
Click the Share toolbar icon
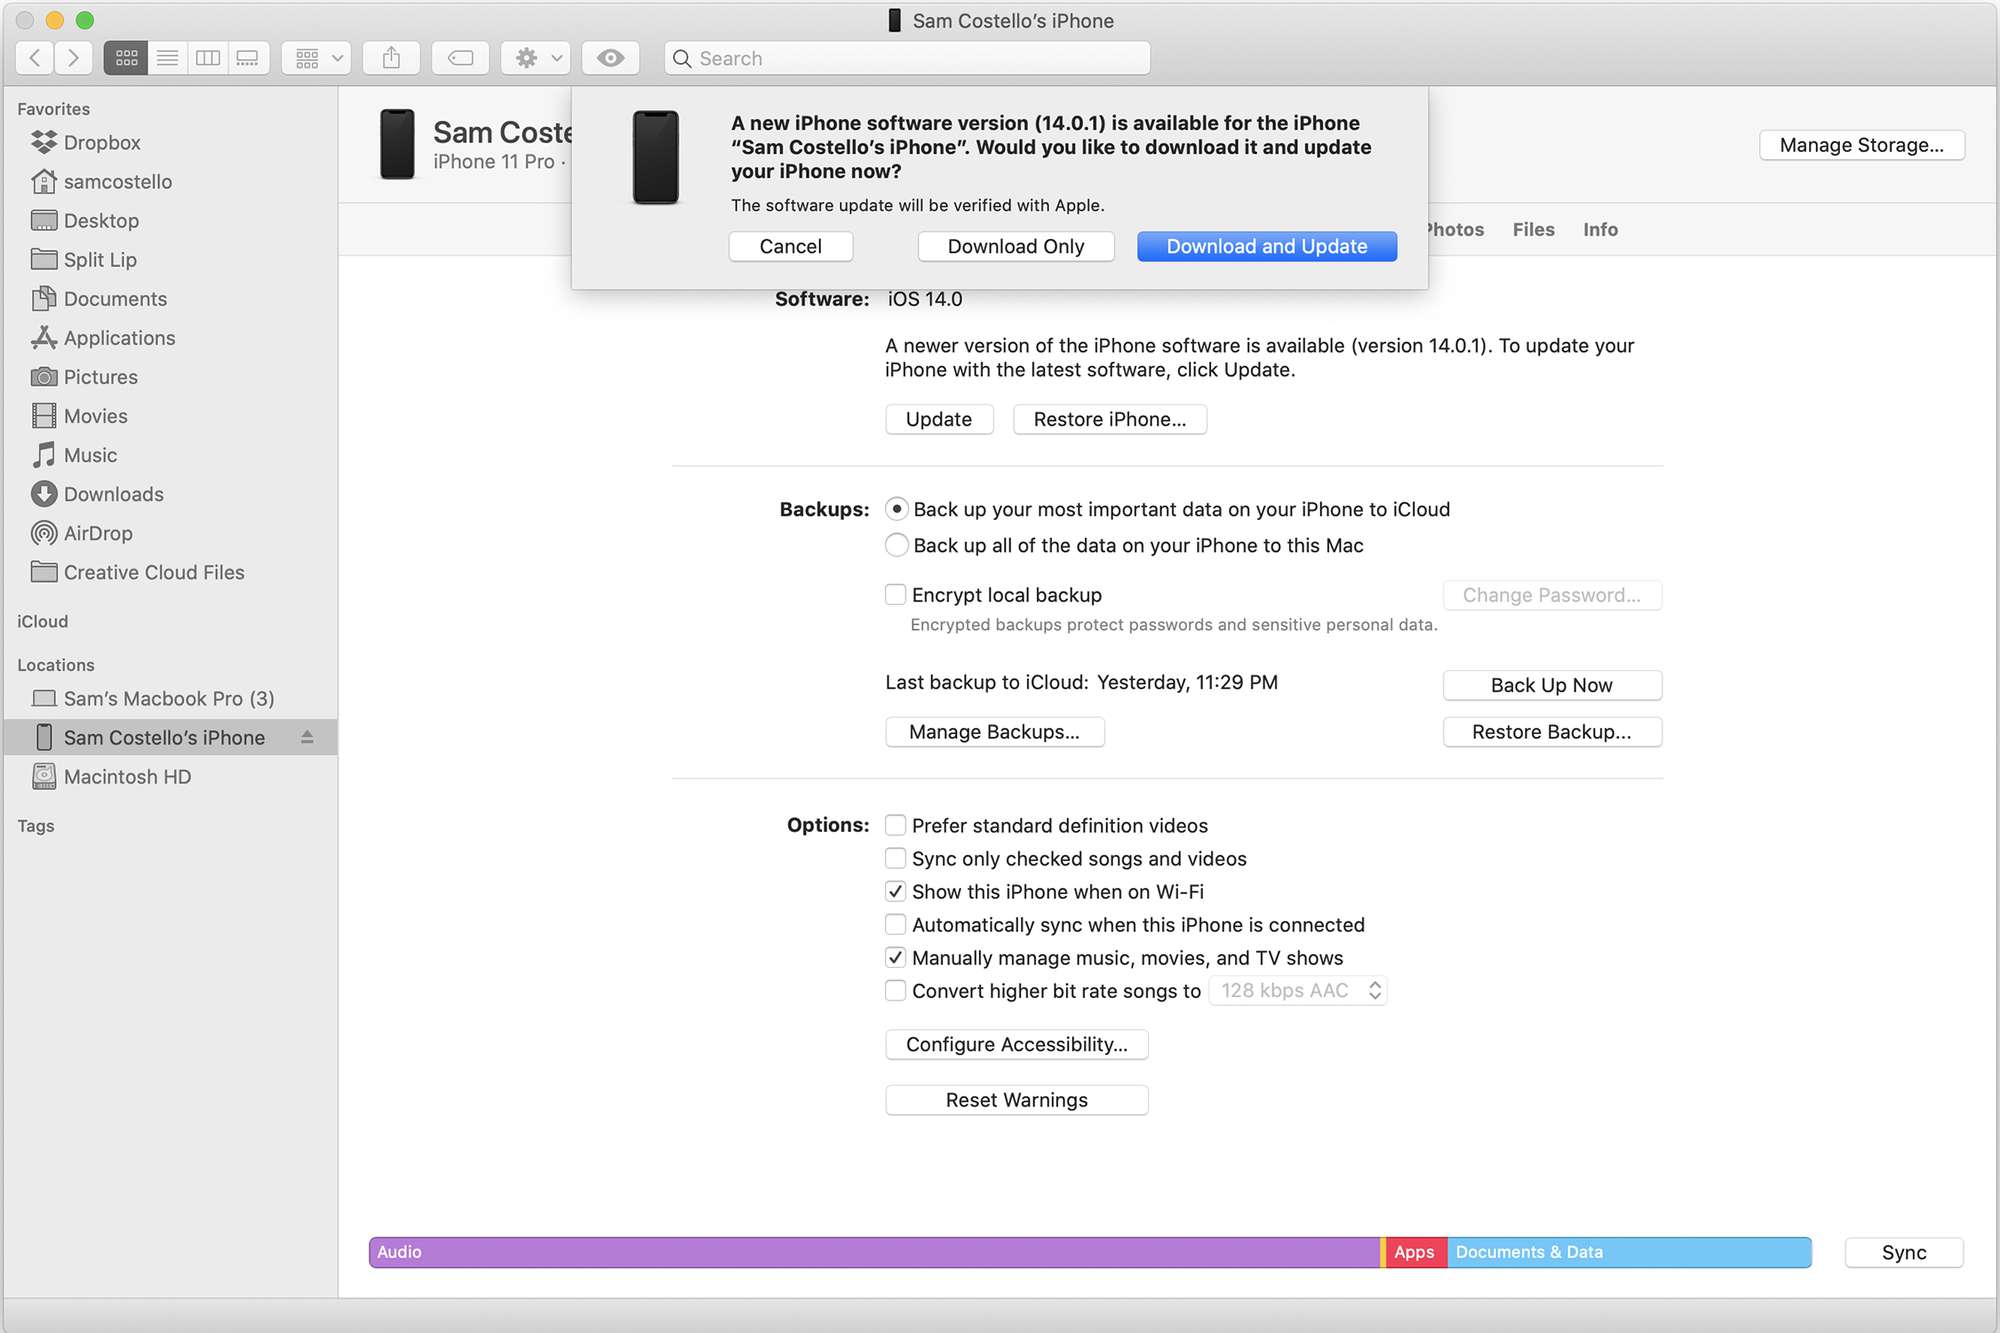point(391,58)
